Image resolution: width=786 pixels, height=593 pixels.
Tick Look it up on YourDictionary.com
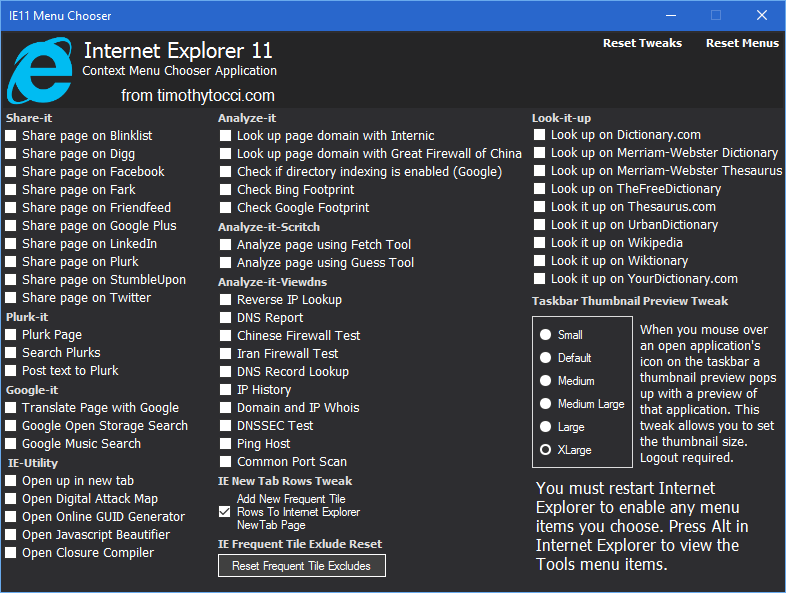(x=539, y=279)
